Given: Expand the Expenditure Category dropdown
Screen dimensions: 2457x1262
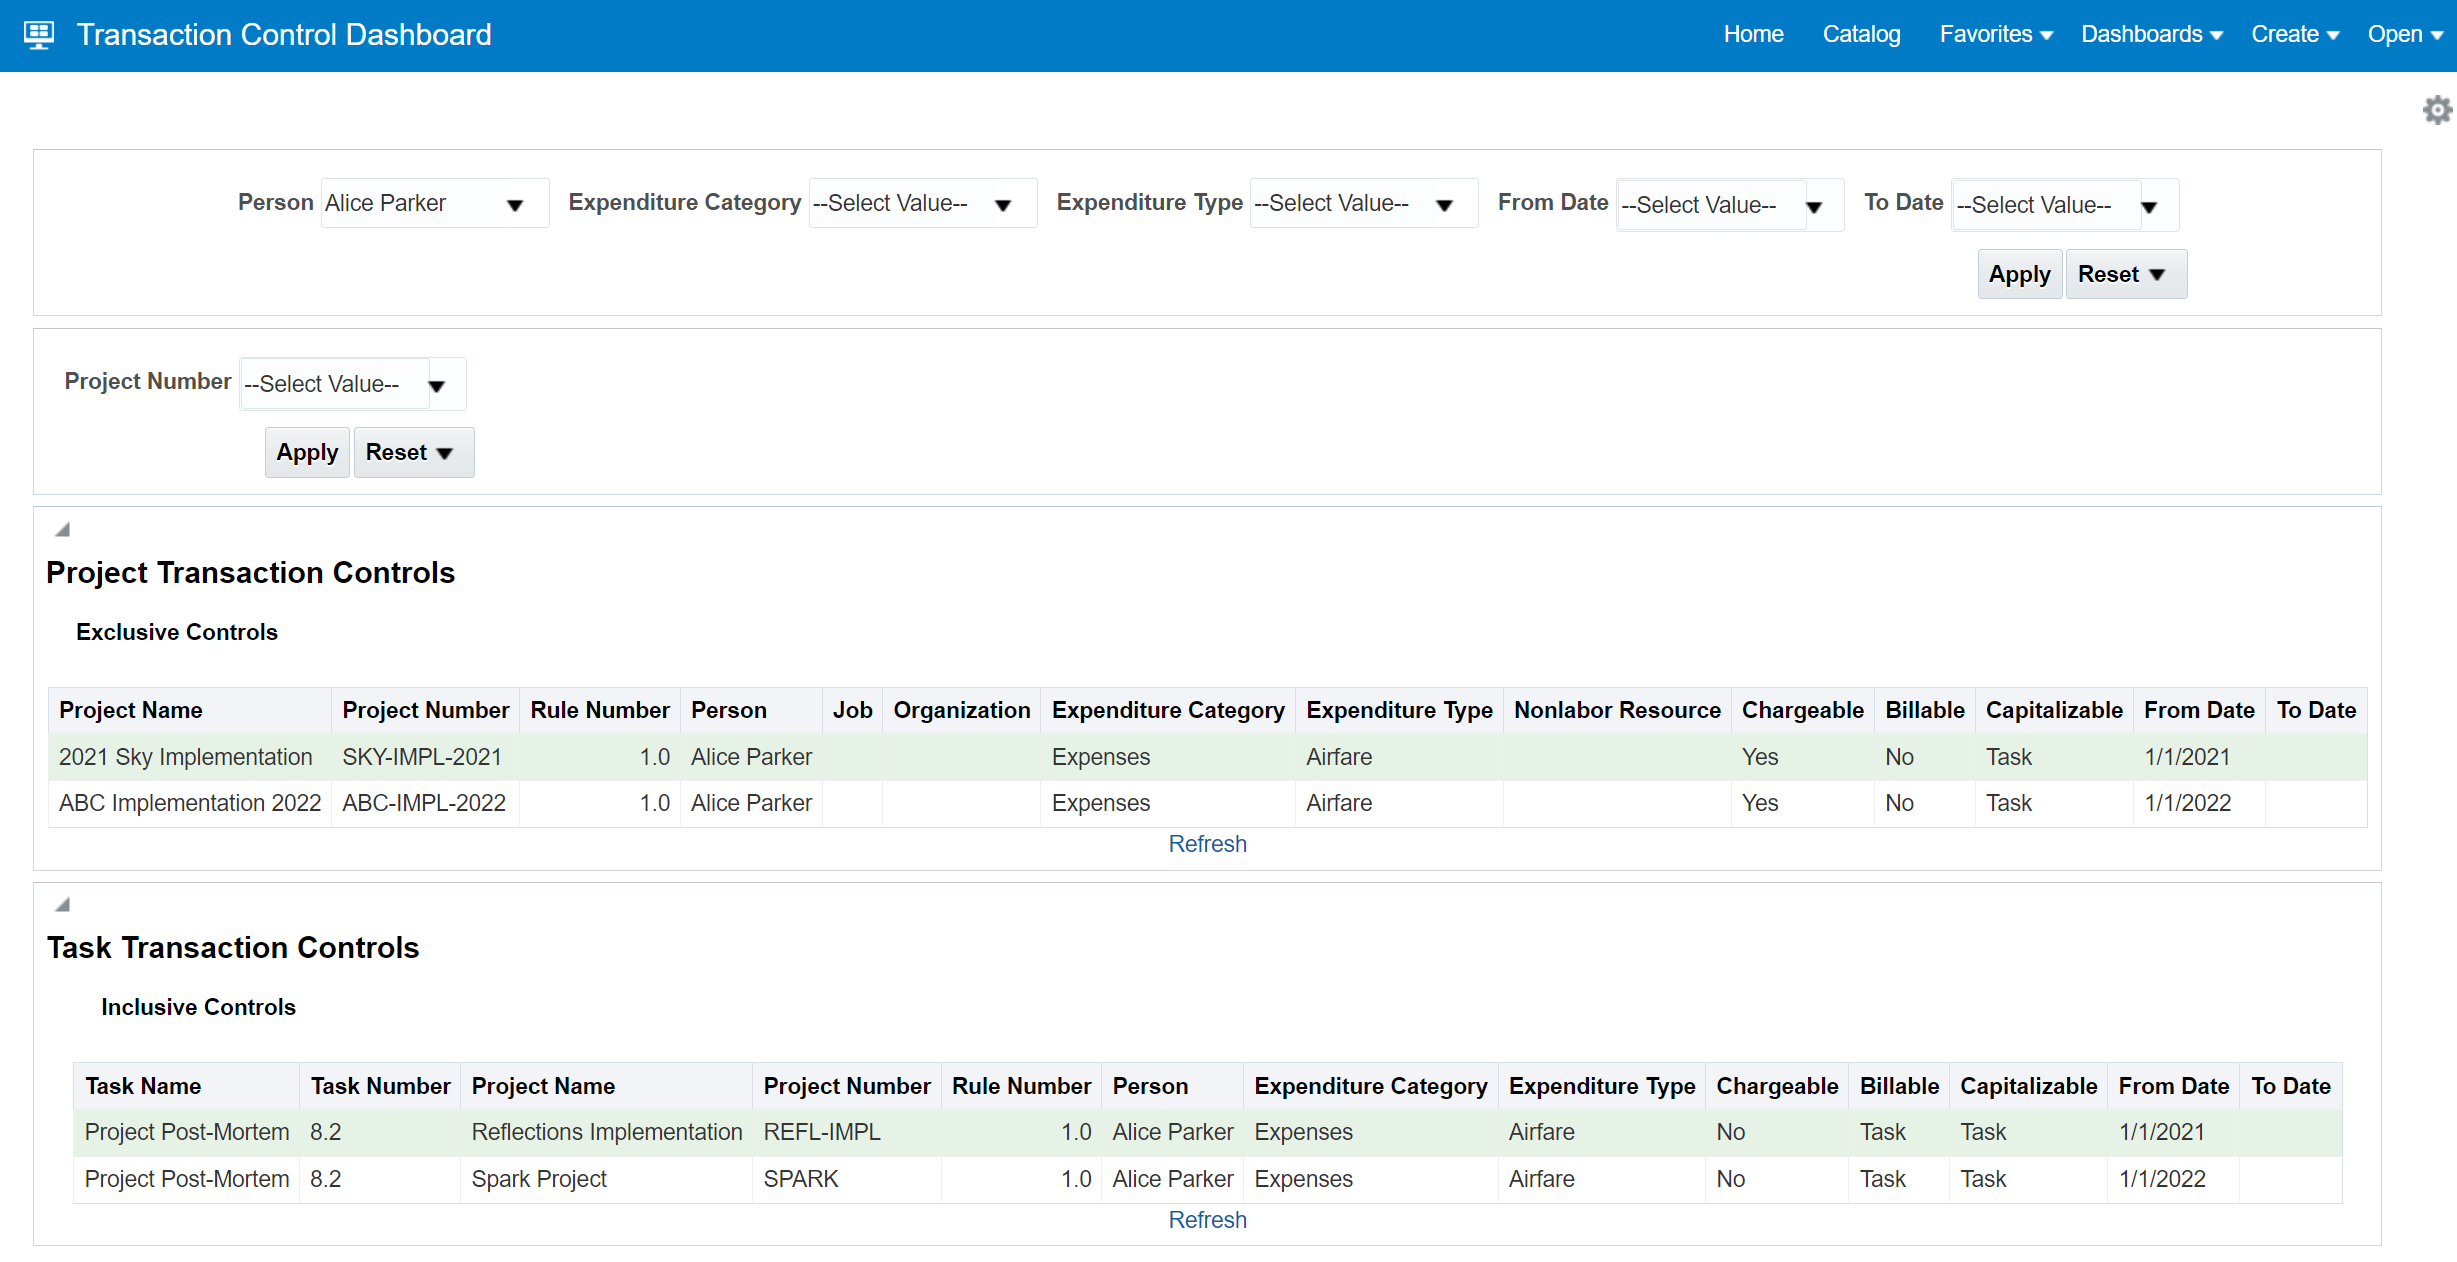Looking at the screenshot, I should pyautogui.click(x=922, y=204).
